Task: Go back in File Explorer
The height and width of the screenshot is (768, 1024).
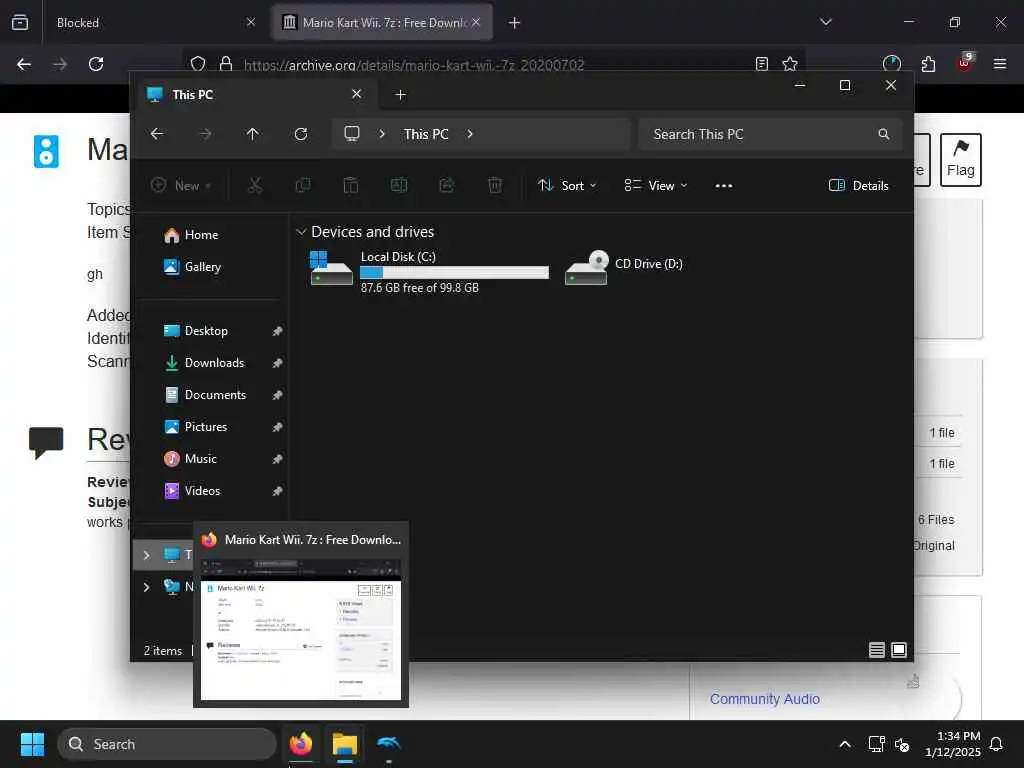Action: [x=157, y=134]
